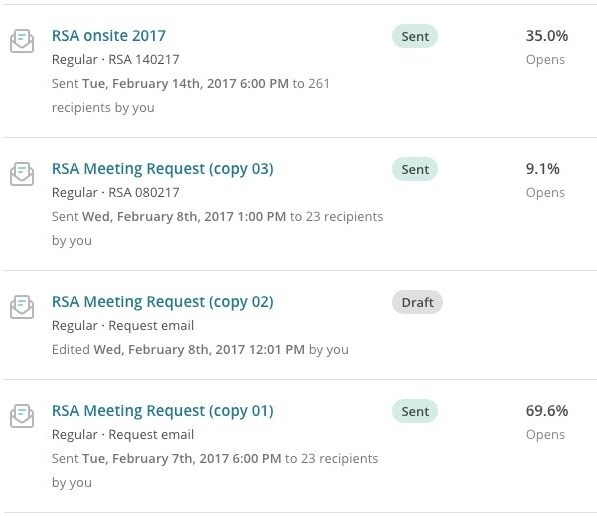Click the Sent badge for copy 03 campaign
This screenshot has height=516, width=597.
(x=415, y=169)
